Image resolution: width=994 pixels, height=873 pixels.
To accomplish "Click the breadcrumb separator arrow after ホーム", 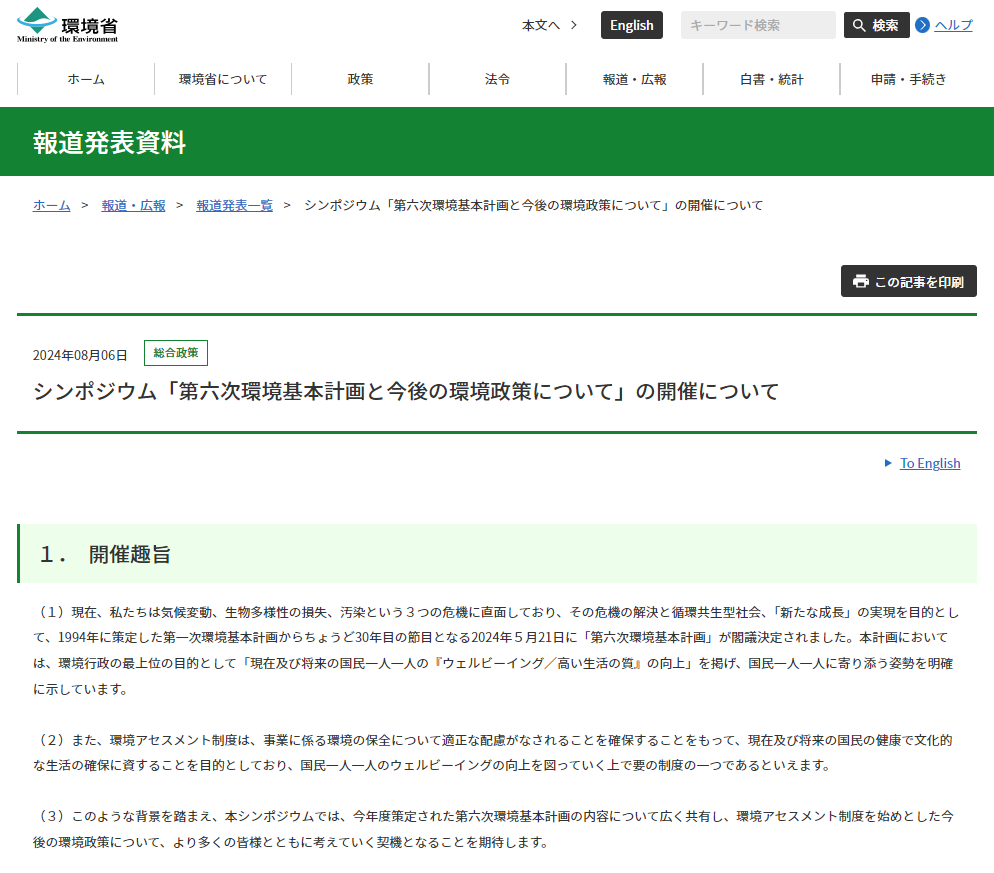I will coord(82,205).
